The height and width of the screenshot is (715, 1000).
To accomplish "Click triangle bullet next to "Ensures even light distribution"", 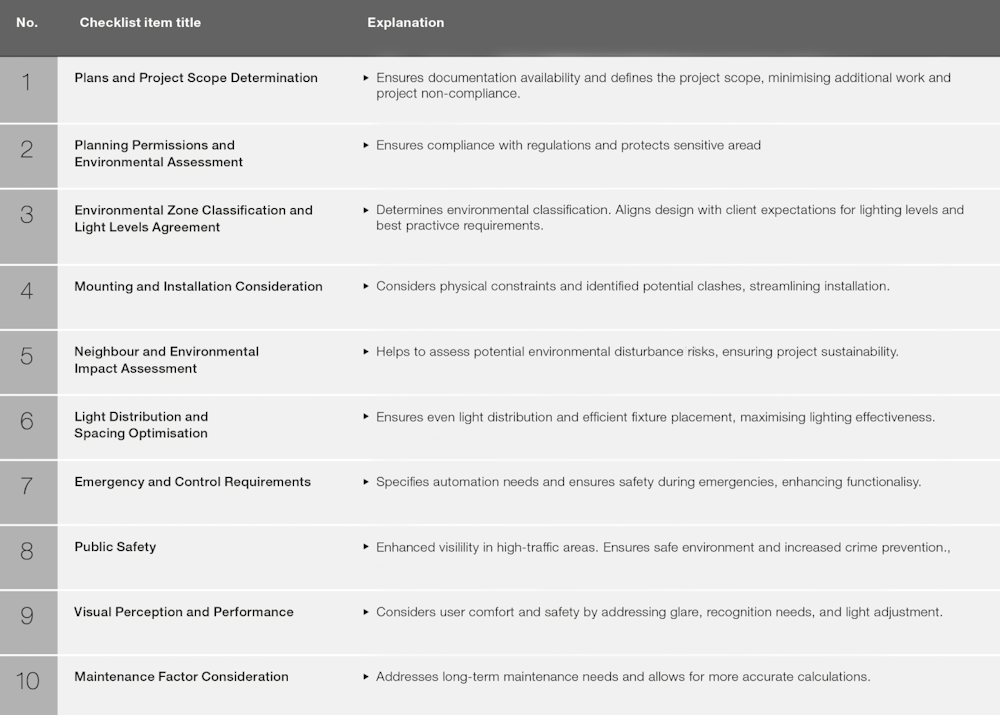I will point(366,417).
